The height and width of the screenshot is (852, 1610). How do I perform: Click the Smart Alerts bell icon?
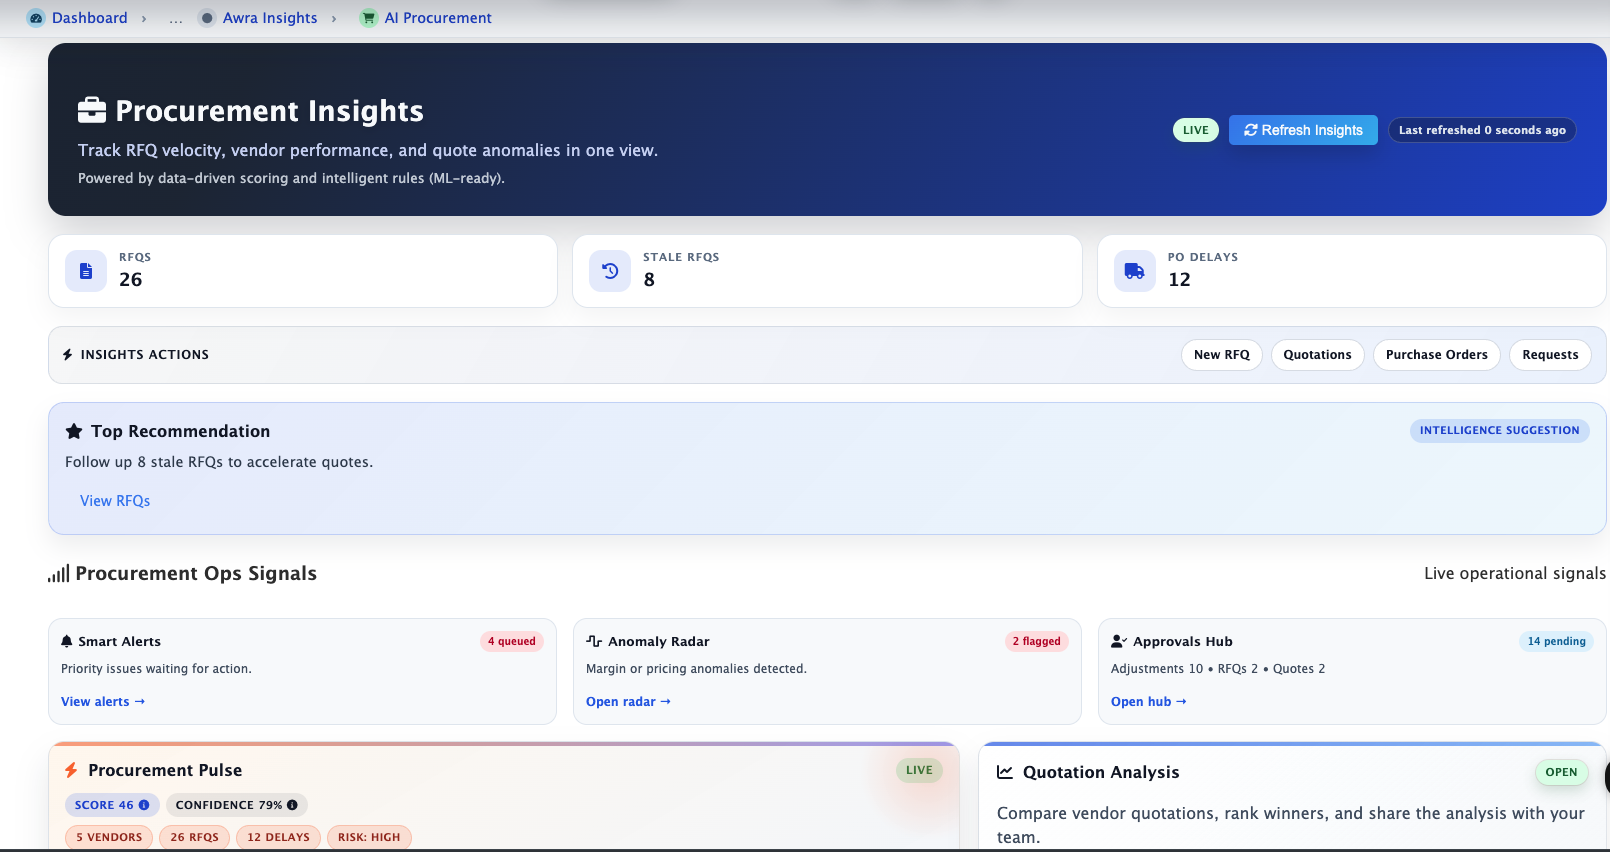(x=67, y=641)
